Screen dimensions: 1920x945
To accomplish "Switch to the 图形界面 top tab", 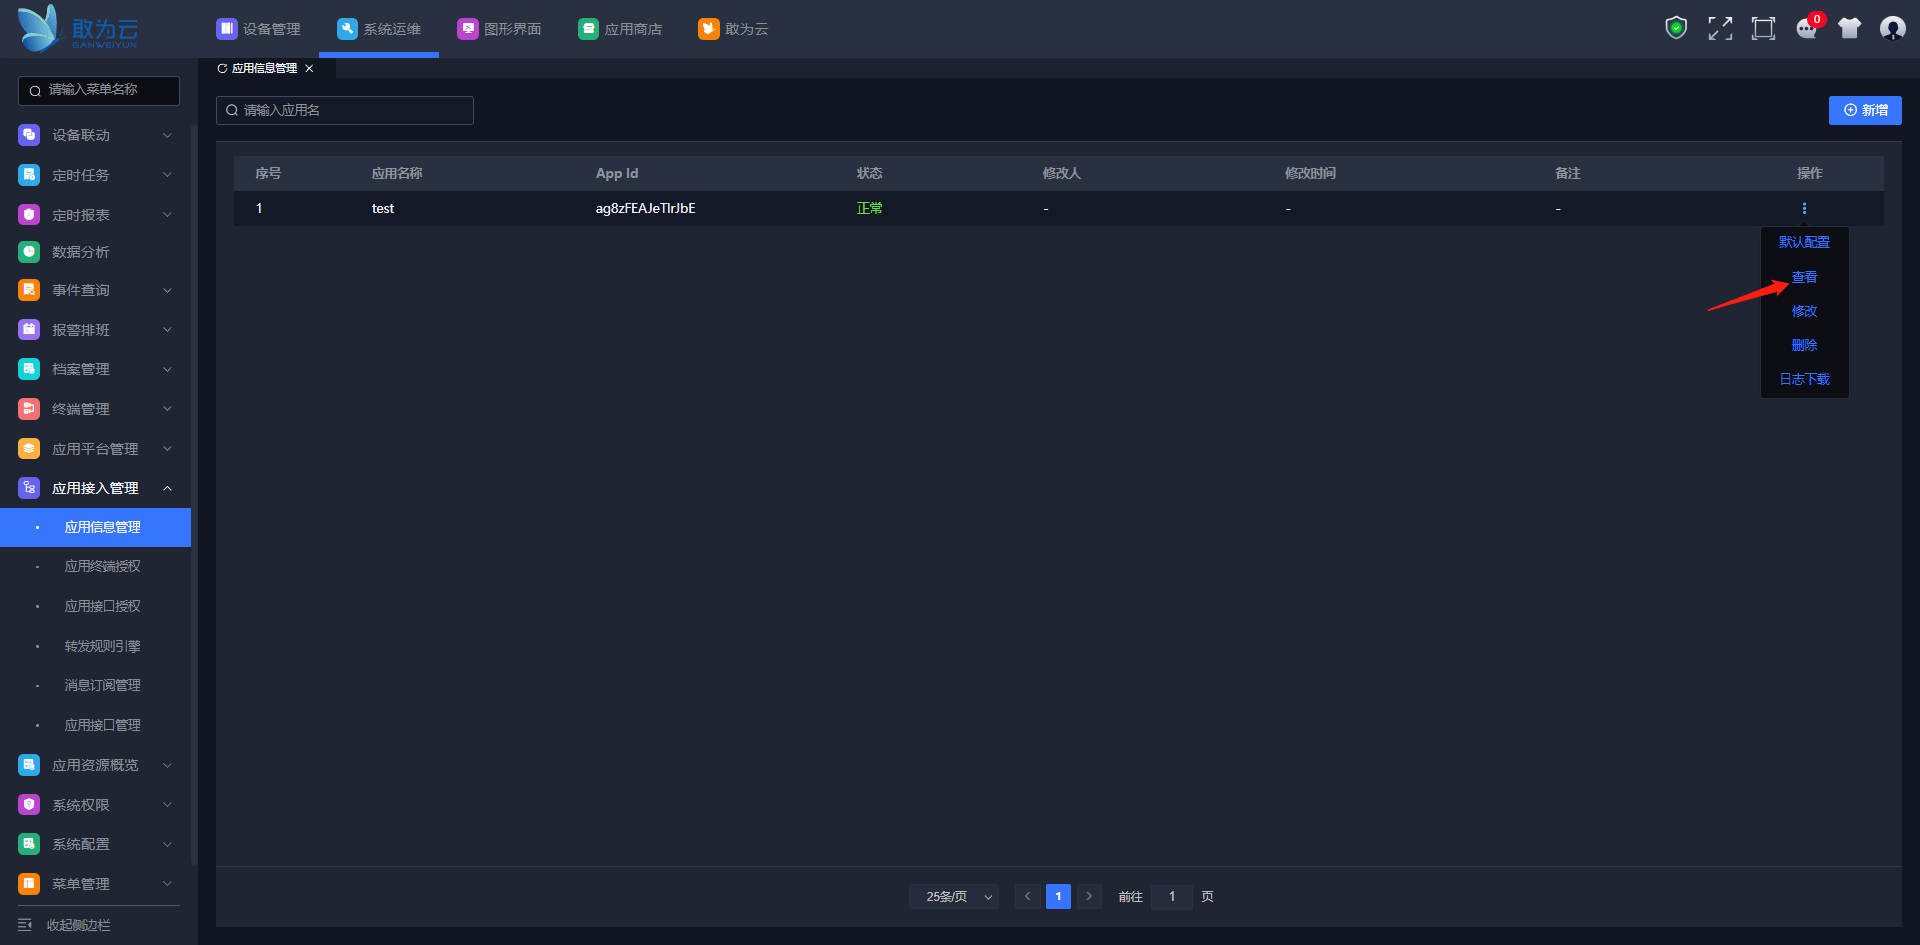I will (500, 29).
